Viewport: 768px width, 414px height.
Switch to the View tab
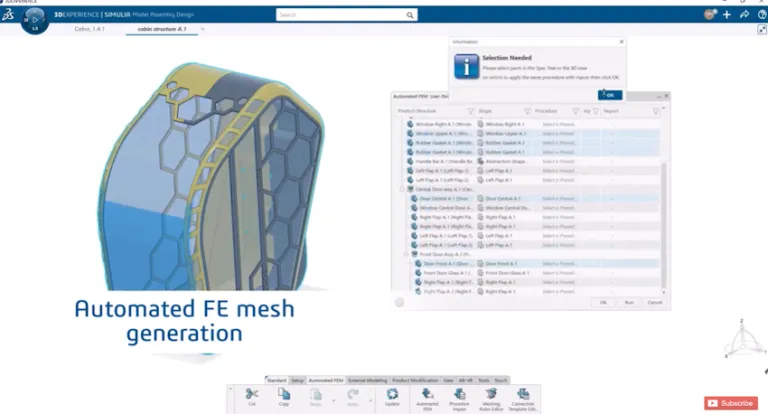[x=448, y=380]
